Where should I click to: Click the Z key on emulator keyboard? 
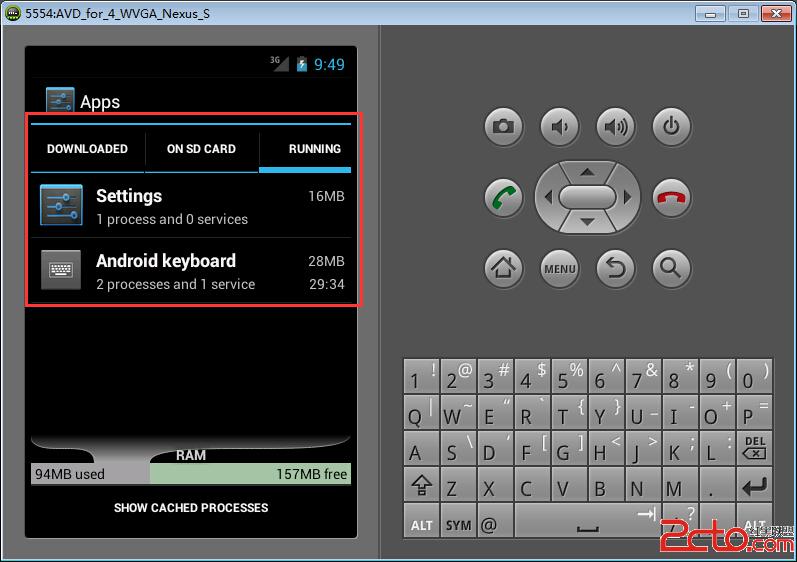coord(458,485)
